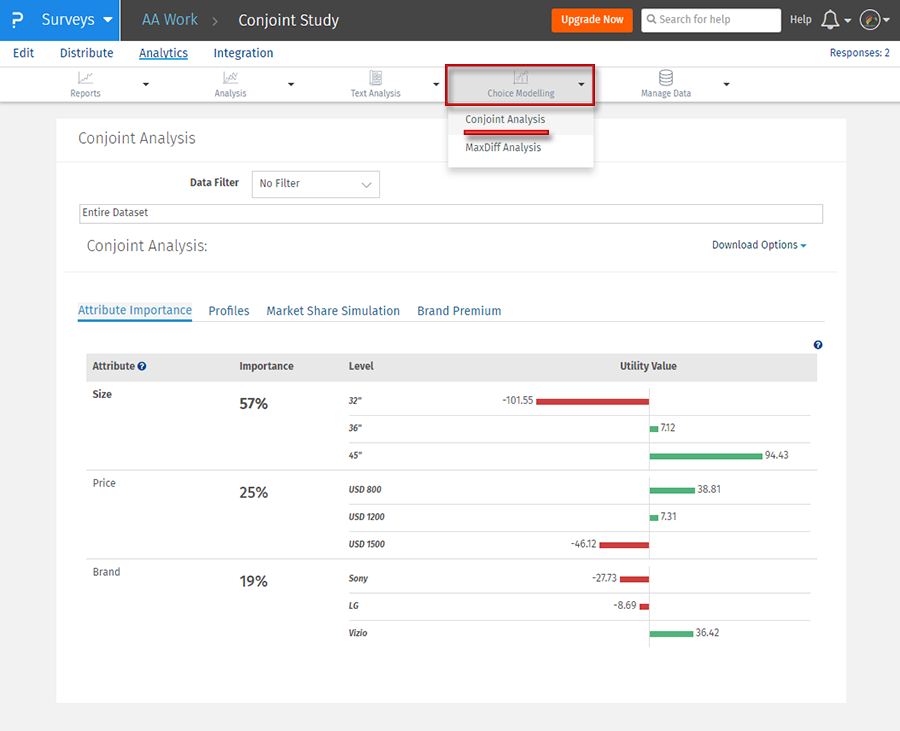900x731 pixels.
Task: Click the Manage Data database icon
Action: [665, 78]
